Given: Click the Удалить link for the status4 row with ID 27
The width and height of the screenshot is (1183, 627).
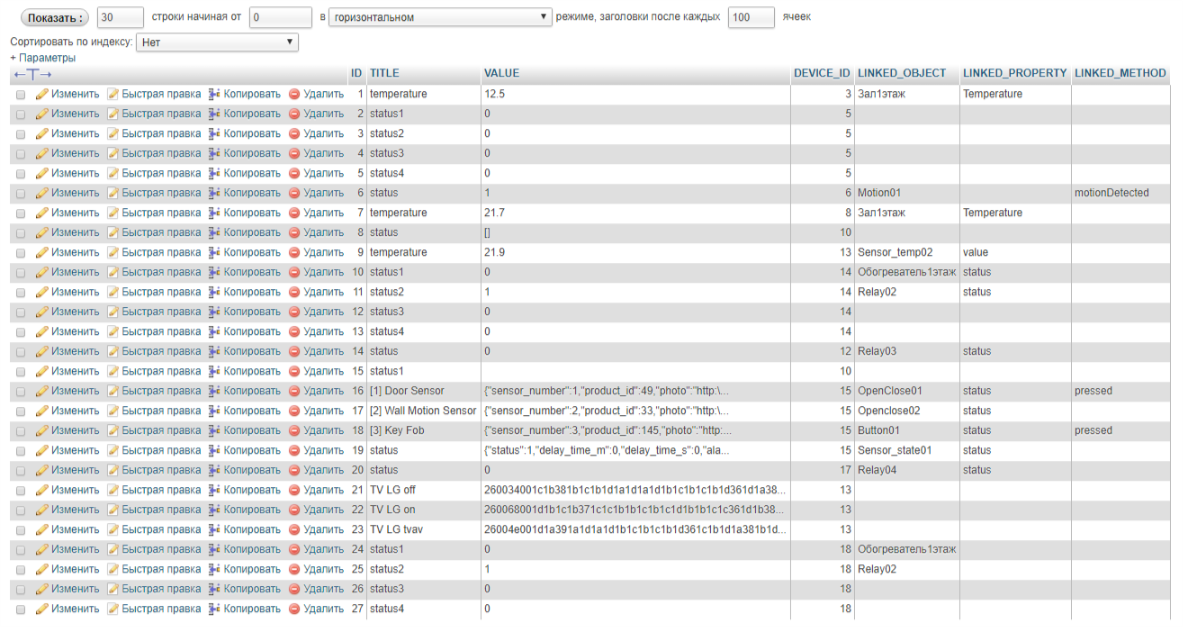Looking at the screenshot, I should pos(323,609).
